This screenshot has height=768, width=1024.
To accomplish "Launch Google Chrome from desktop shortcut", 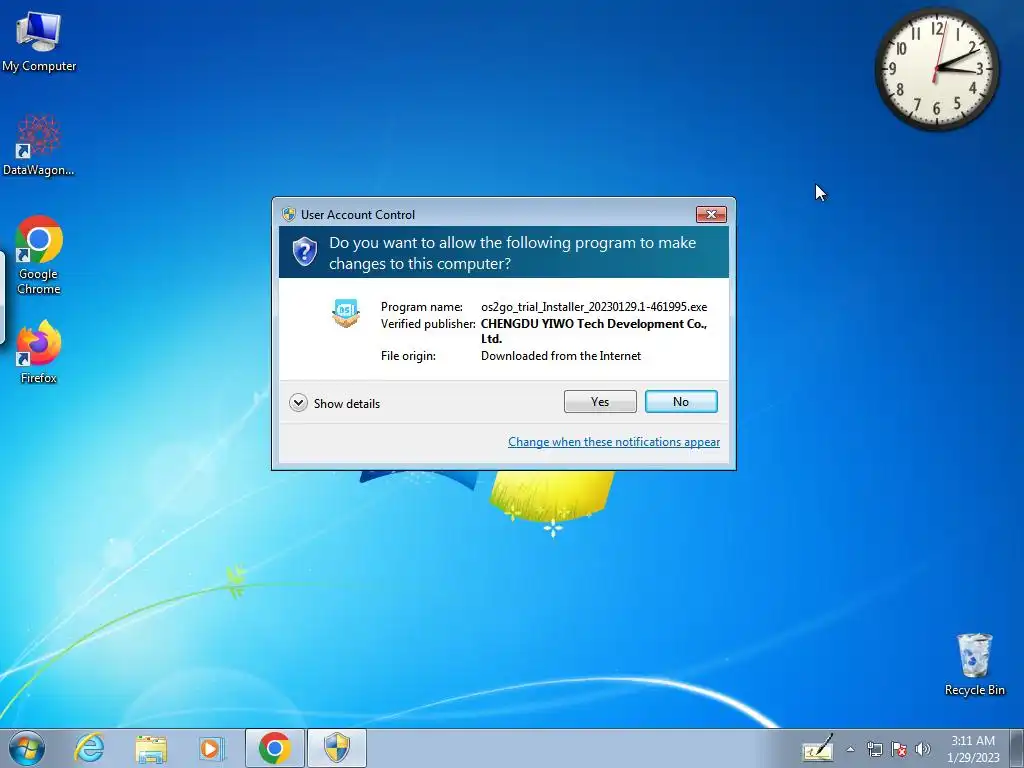I will click(39, 255).
